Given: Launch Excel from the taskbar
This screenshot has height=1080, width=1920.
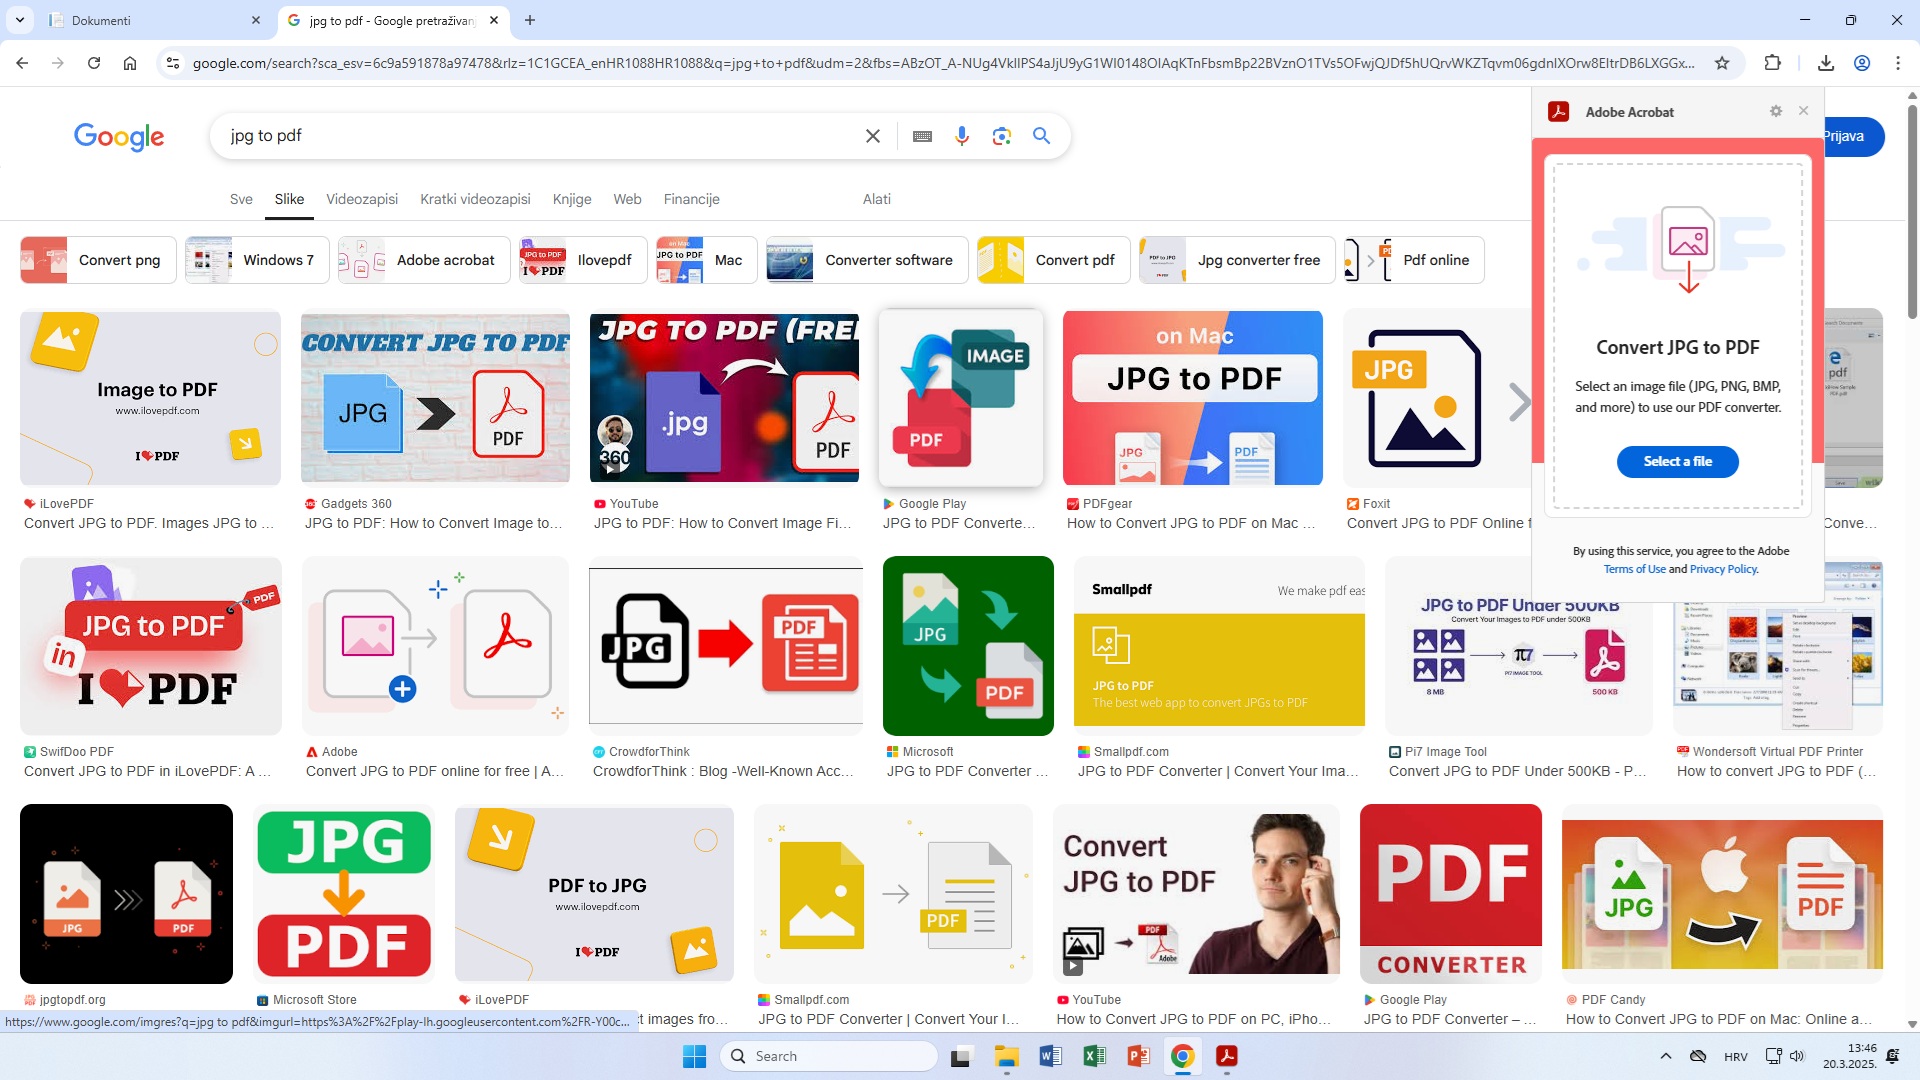Looking at the screenshot, I should tap(1094, 1056).
